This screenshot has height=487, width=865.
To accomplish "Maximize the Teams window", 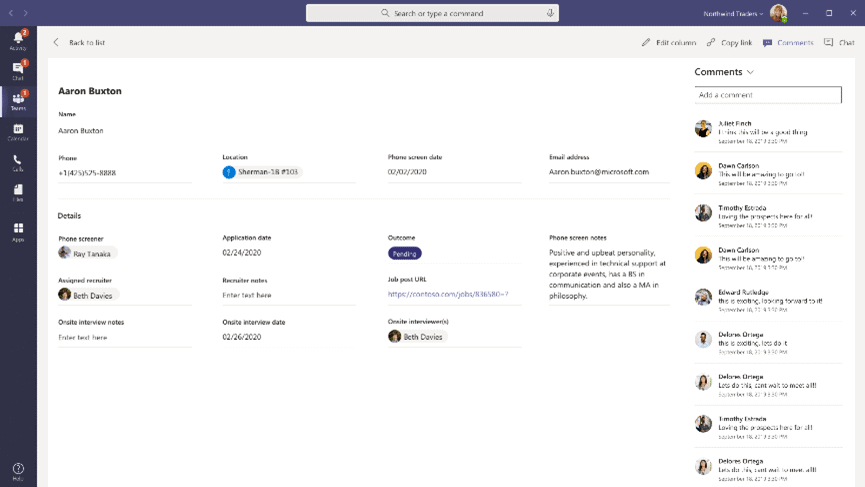I will 829,13.
